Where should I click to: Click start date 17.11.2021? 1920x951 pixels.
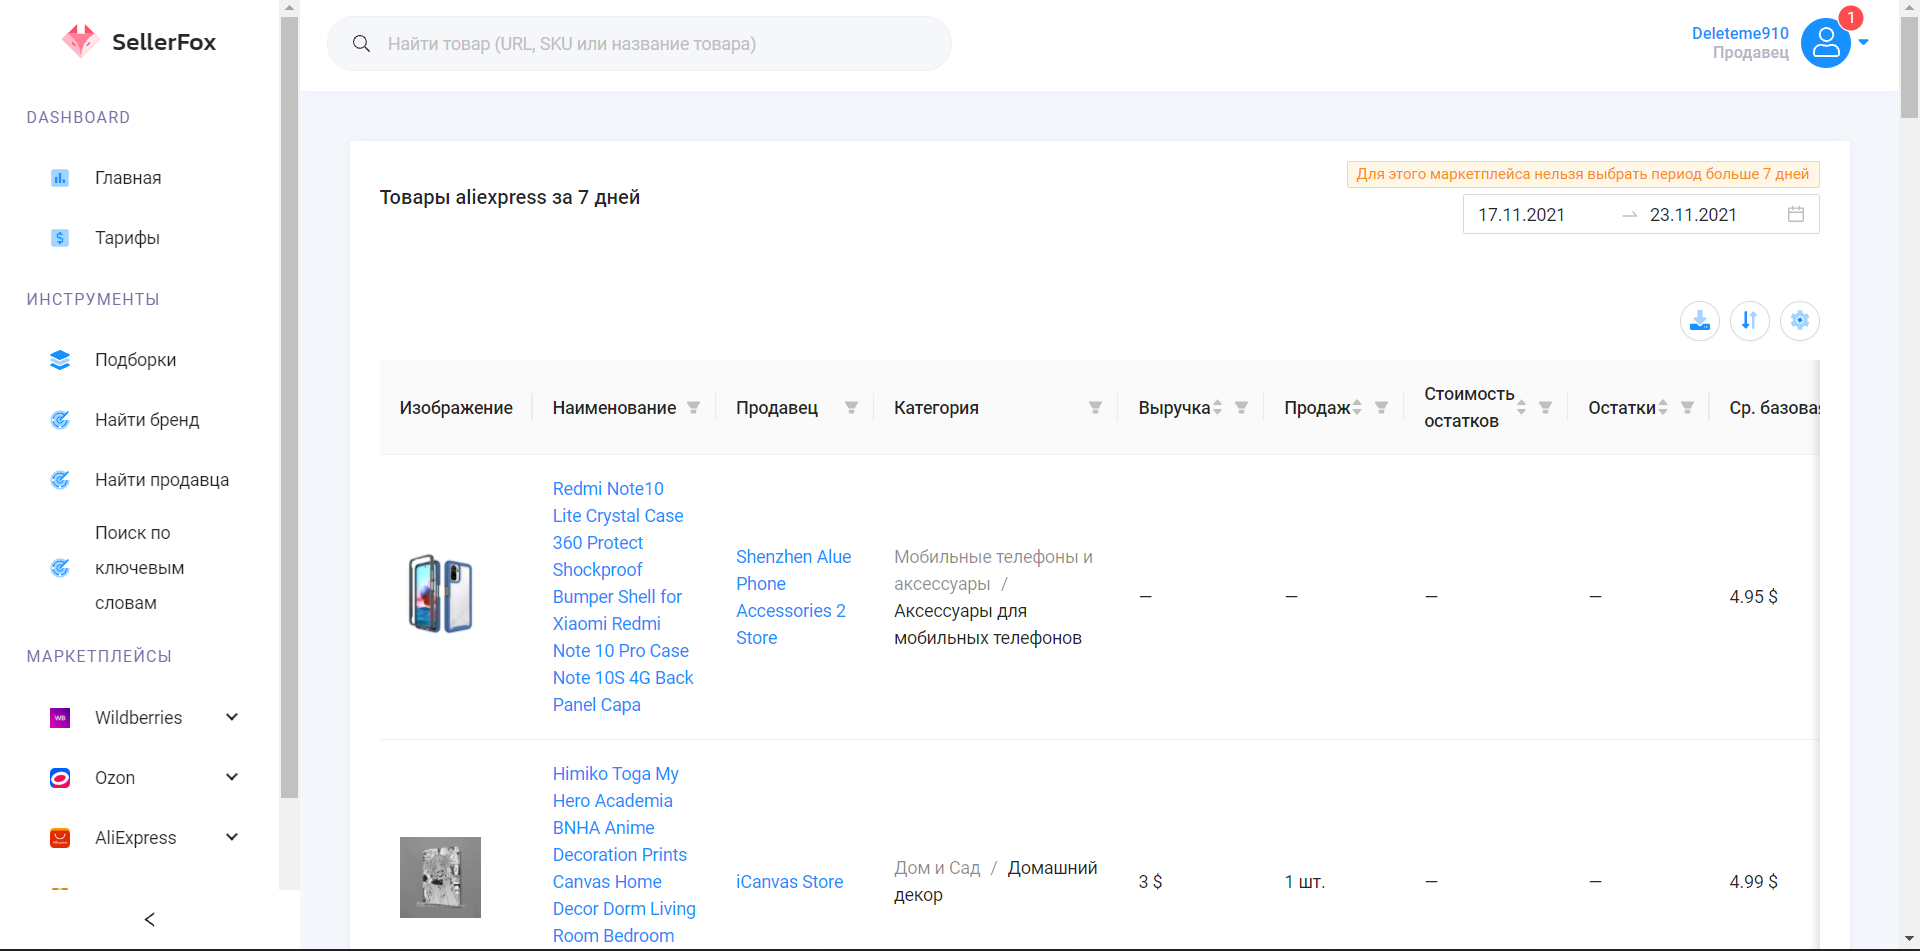click(x=1521, y=215)
